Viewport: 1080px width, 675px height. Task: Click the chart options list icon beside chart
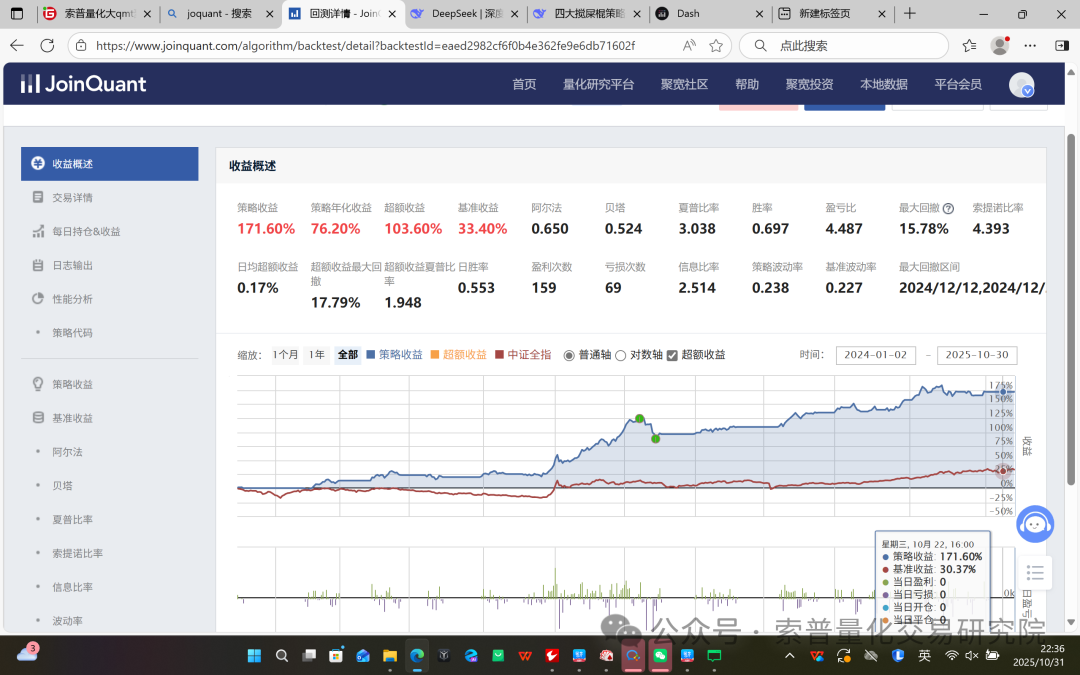[x=1035, y=573]
